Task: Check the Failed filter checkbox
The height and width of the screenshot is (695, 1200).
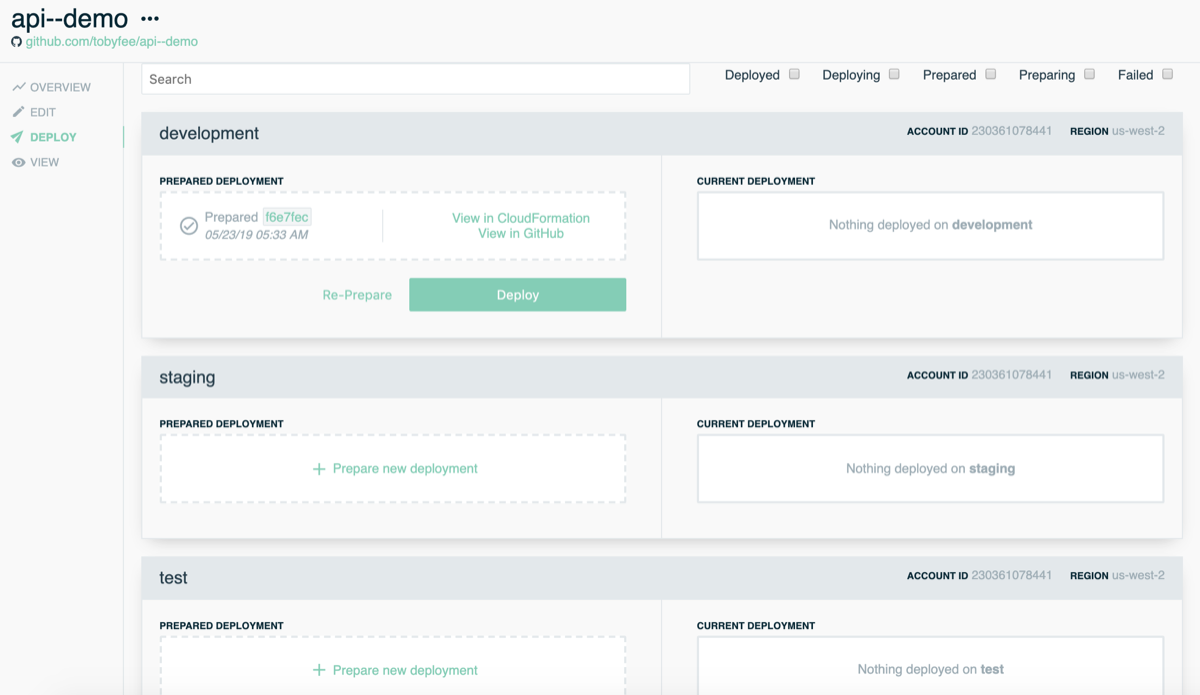Action: (x=1167, y=74)
